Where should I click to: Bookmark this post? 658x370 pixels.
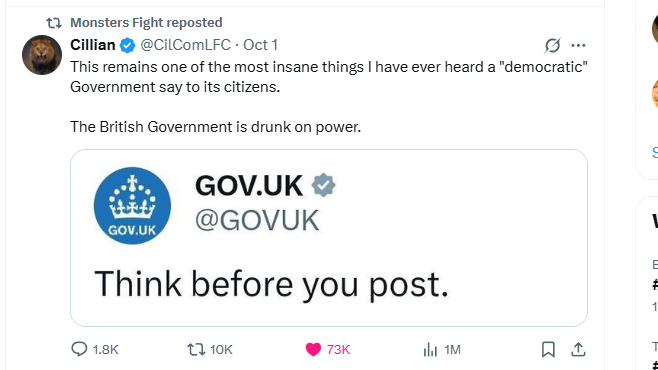point(548,349)
